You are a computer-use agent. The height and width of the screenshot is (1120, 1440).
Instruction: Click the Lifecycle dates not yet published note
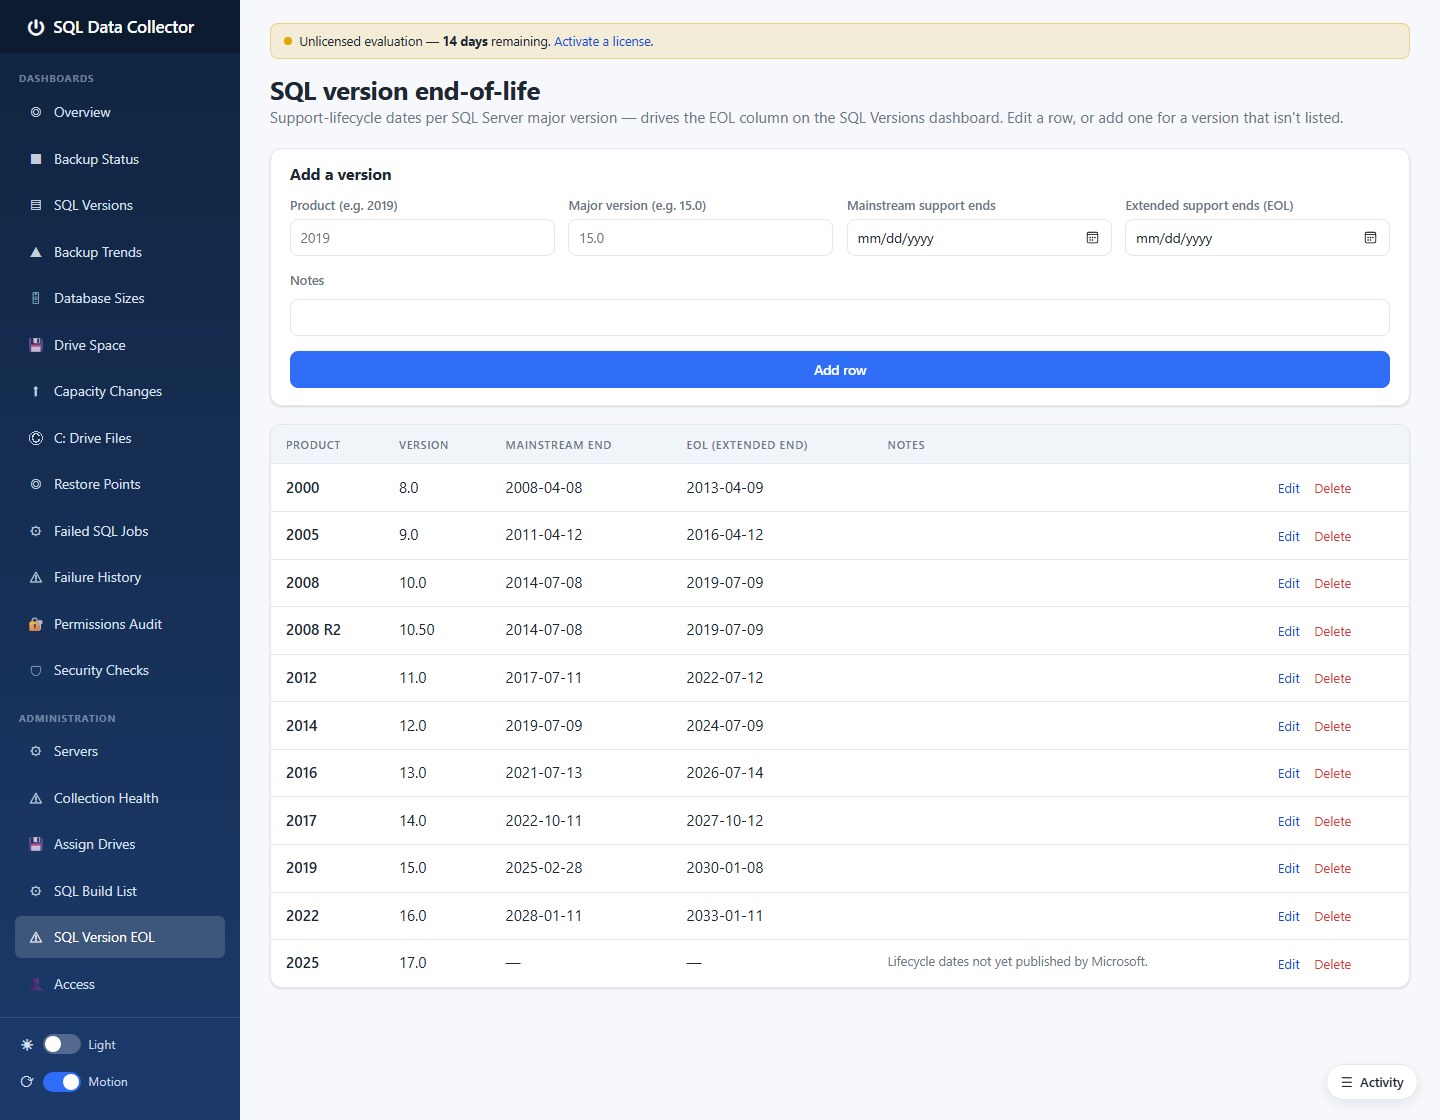(1017, 962)
